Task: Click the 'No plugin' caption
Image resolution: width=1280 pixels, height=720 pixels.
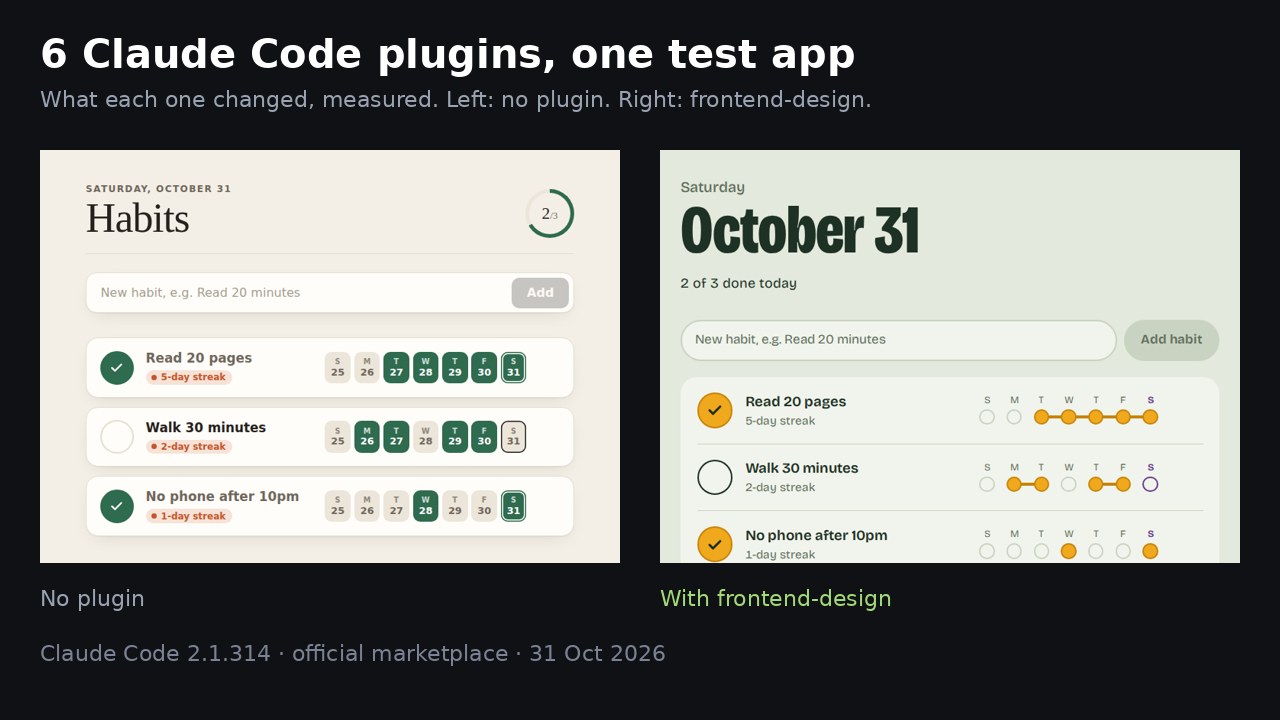Action: (x=92, y=598)
